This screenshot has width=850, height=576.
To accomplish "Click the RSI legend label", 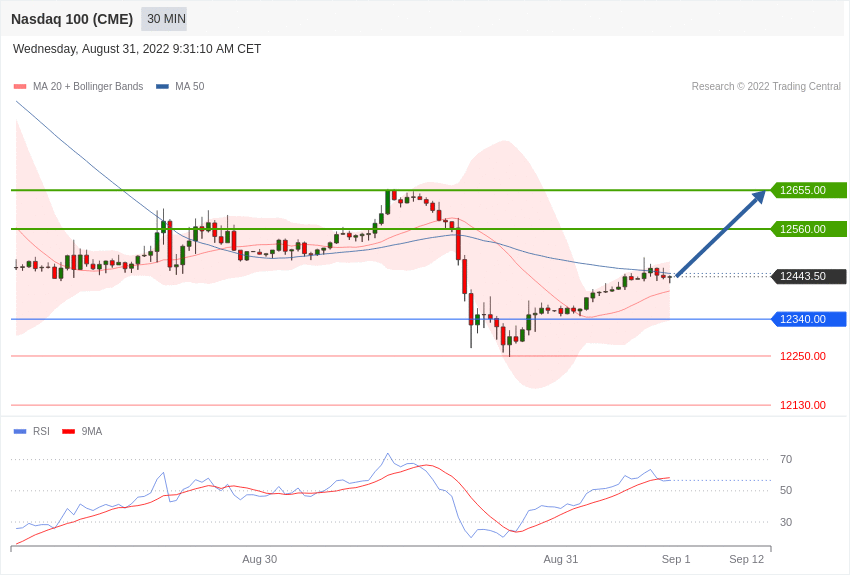I will click(x=41, y=431).
